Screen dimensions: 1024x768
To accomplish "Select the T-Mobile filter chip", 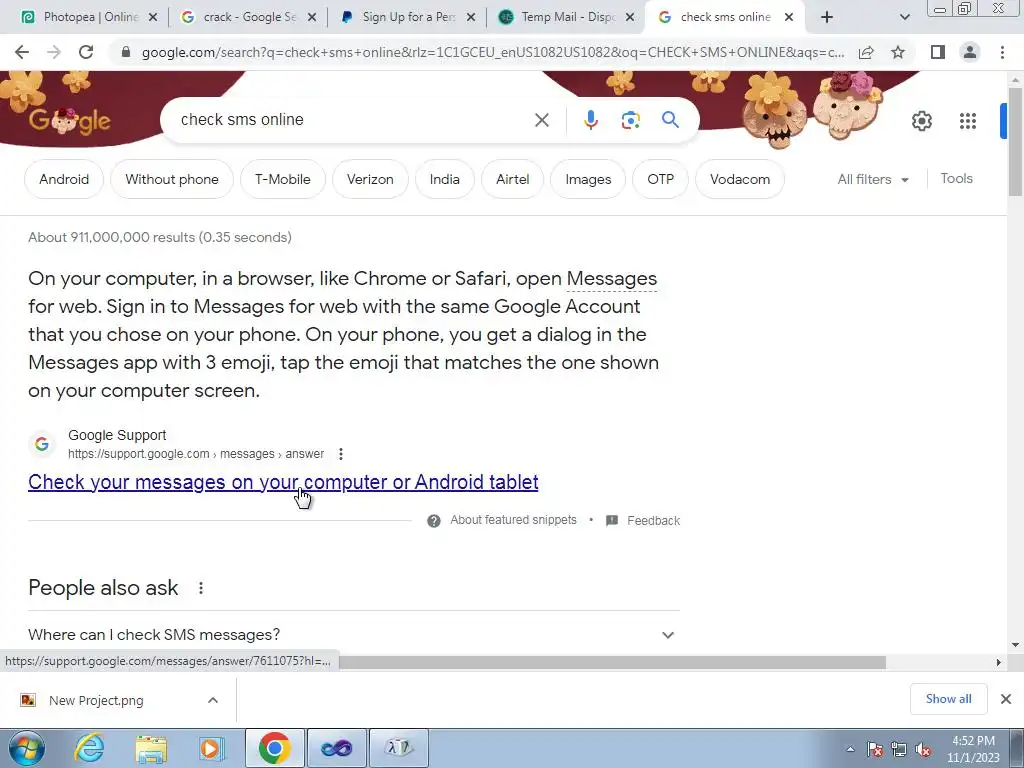I will 283,179.
